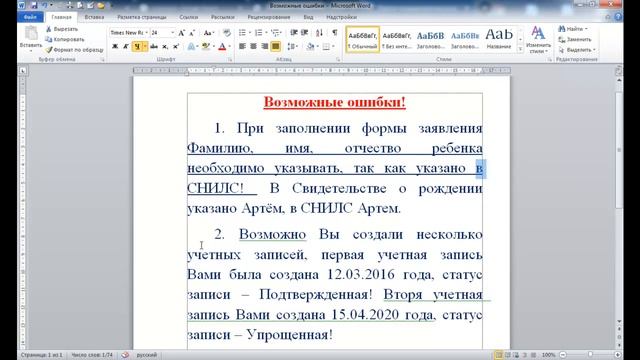This screenshot has width=640, height=360.
Task: Switch to Print Layout view in status bar
Action: (498, 355)
